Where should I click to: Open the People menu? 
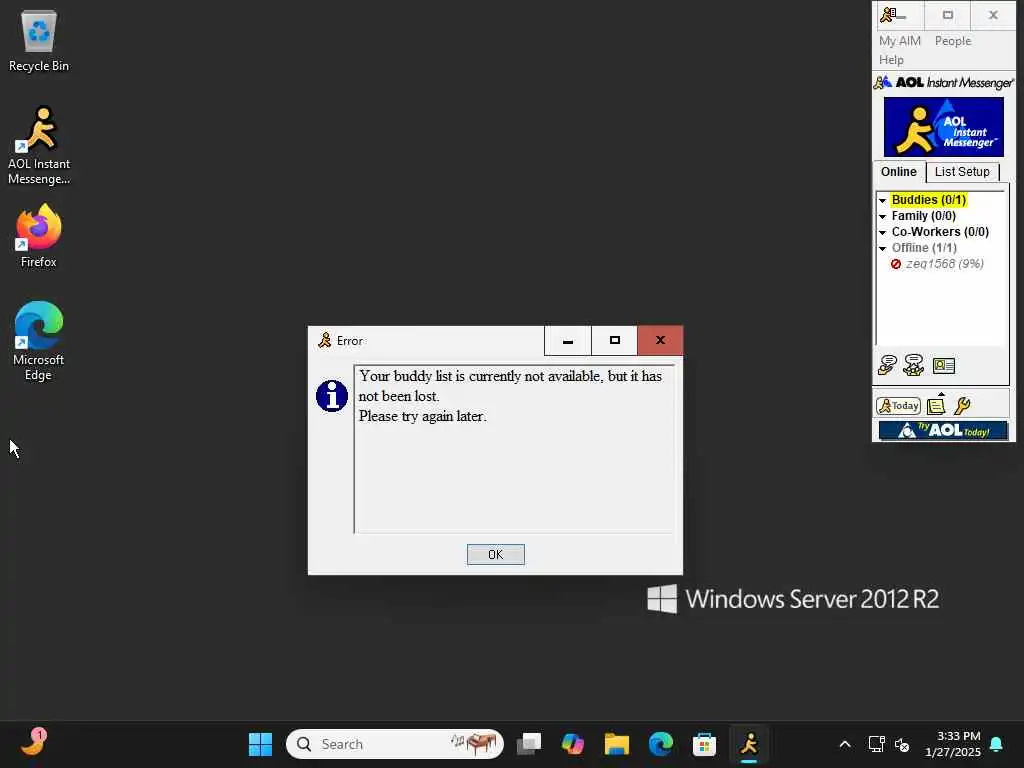953,40
